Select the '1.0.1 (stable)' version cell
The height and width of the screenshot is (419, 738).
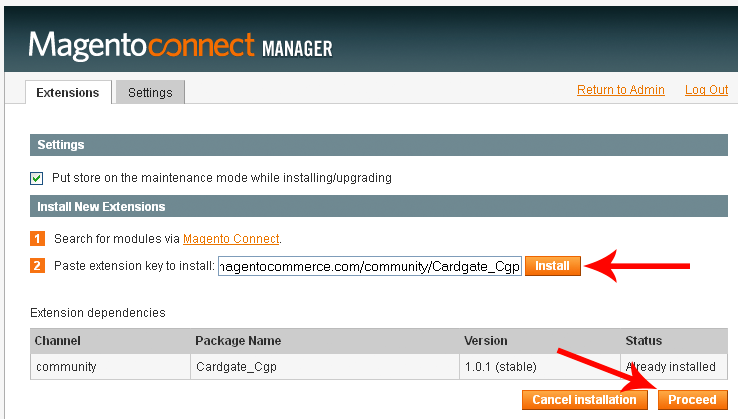[540, 367]
